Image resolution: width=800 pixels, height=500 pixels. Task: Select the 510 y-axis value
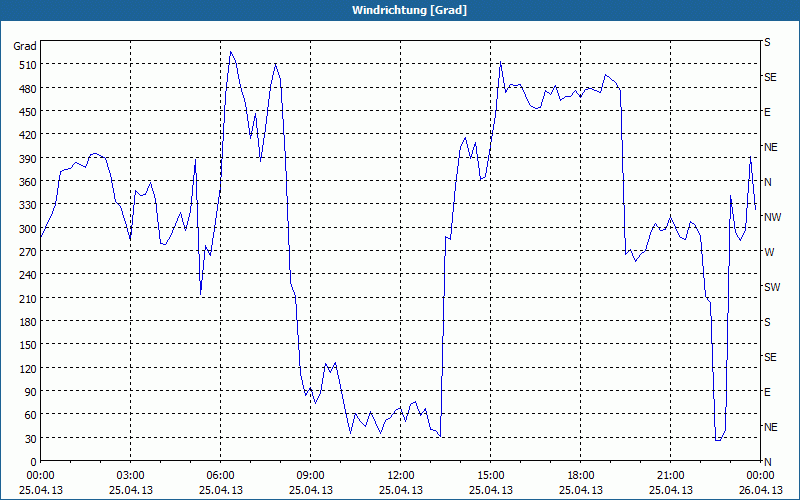tap(28, 65)
